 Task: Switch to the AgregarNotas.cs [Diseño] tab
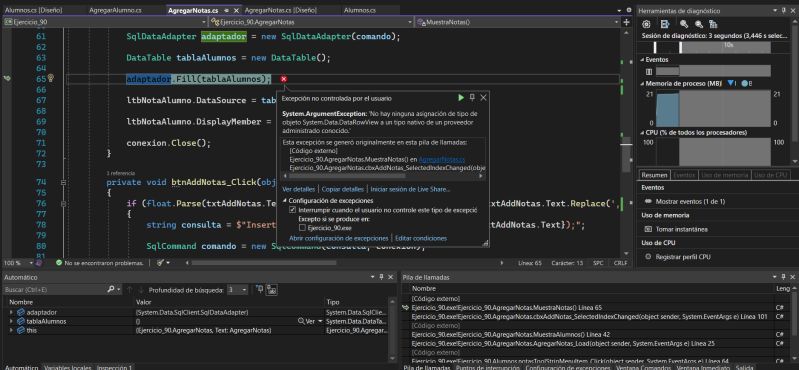point(281,10)
